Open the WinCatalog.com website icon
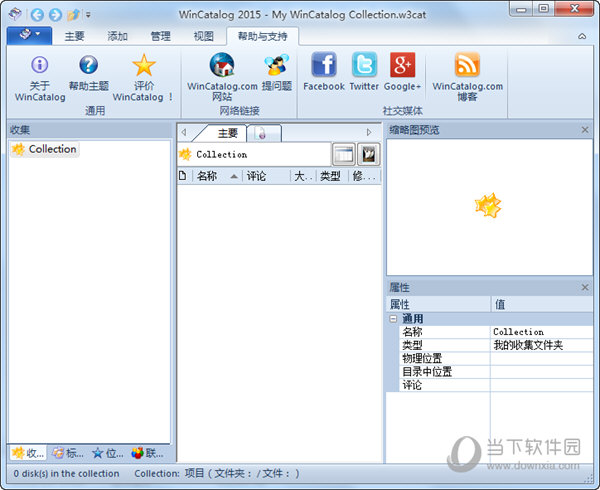Viewport: 600px width, 490px height. point(222,65)
